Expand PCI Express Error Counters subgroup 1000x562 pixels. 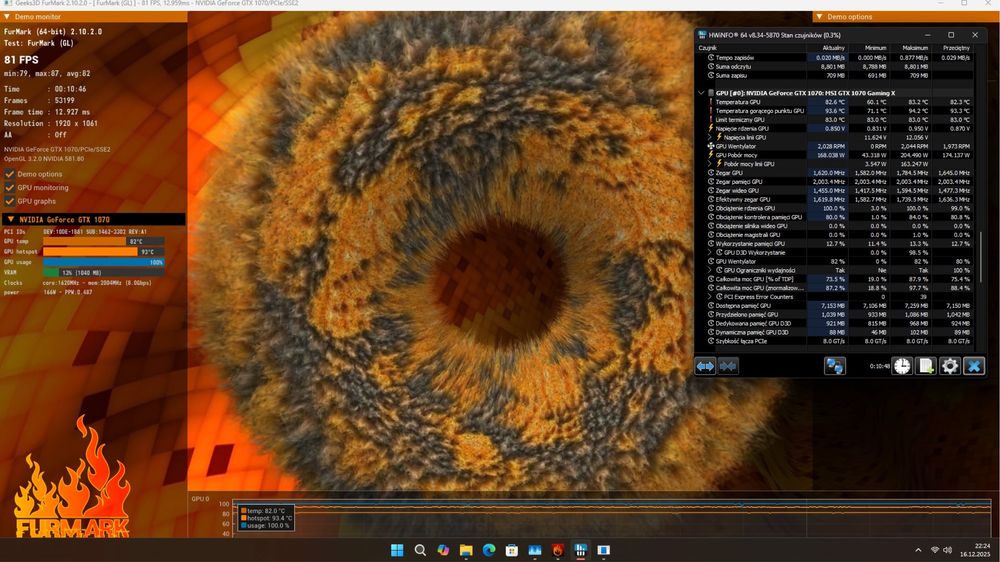pyautogui.click(x=710, y=297)
